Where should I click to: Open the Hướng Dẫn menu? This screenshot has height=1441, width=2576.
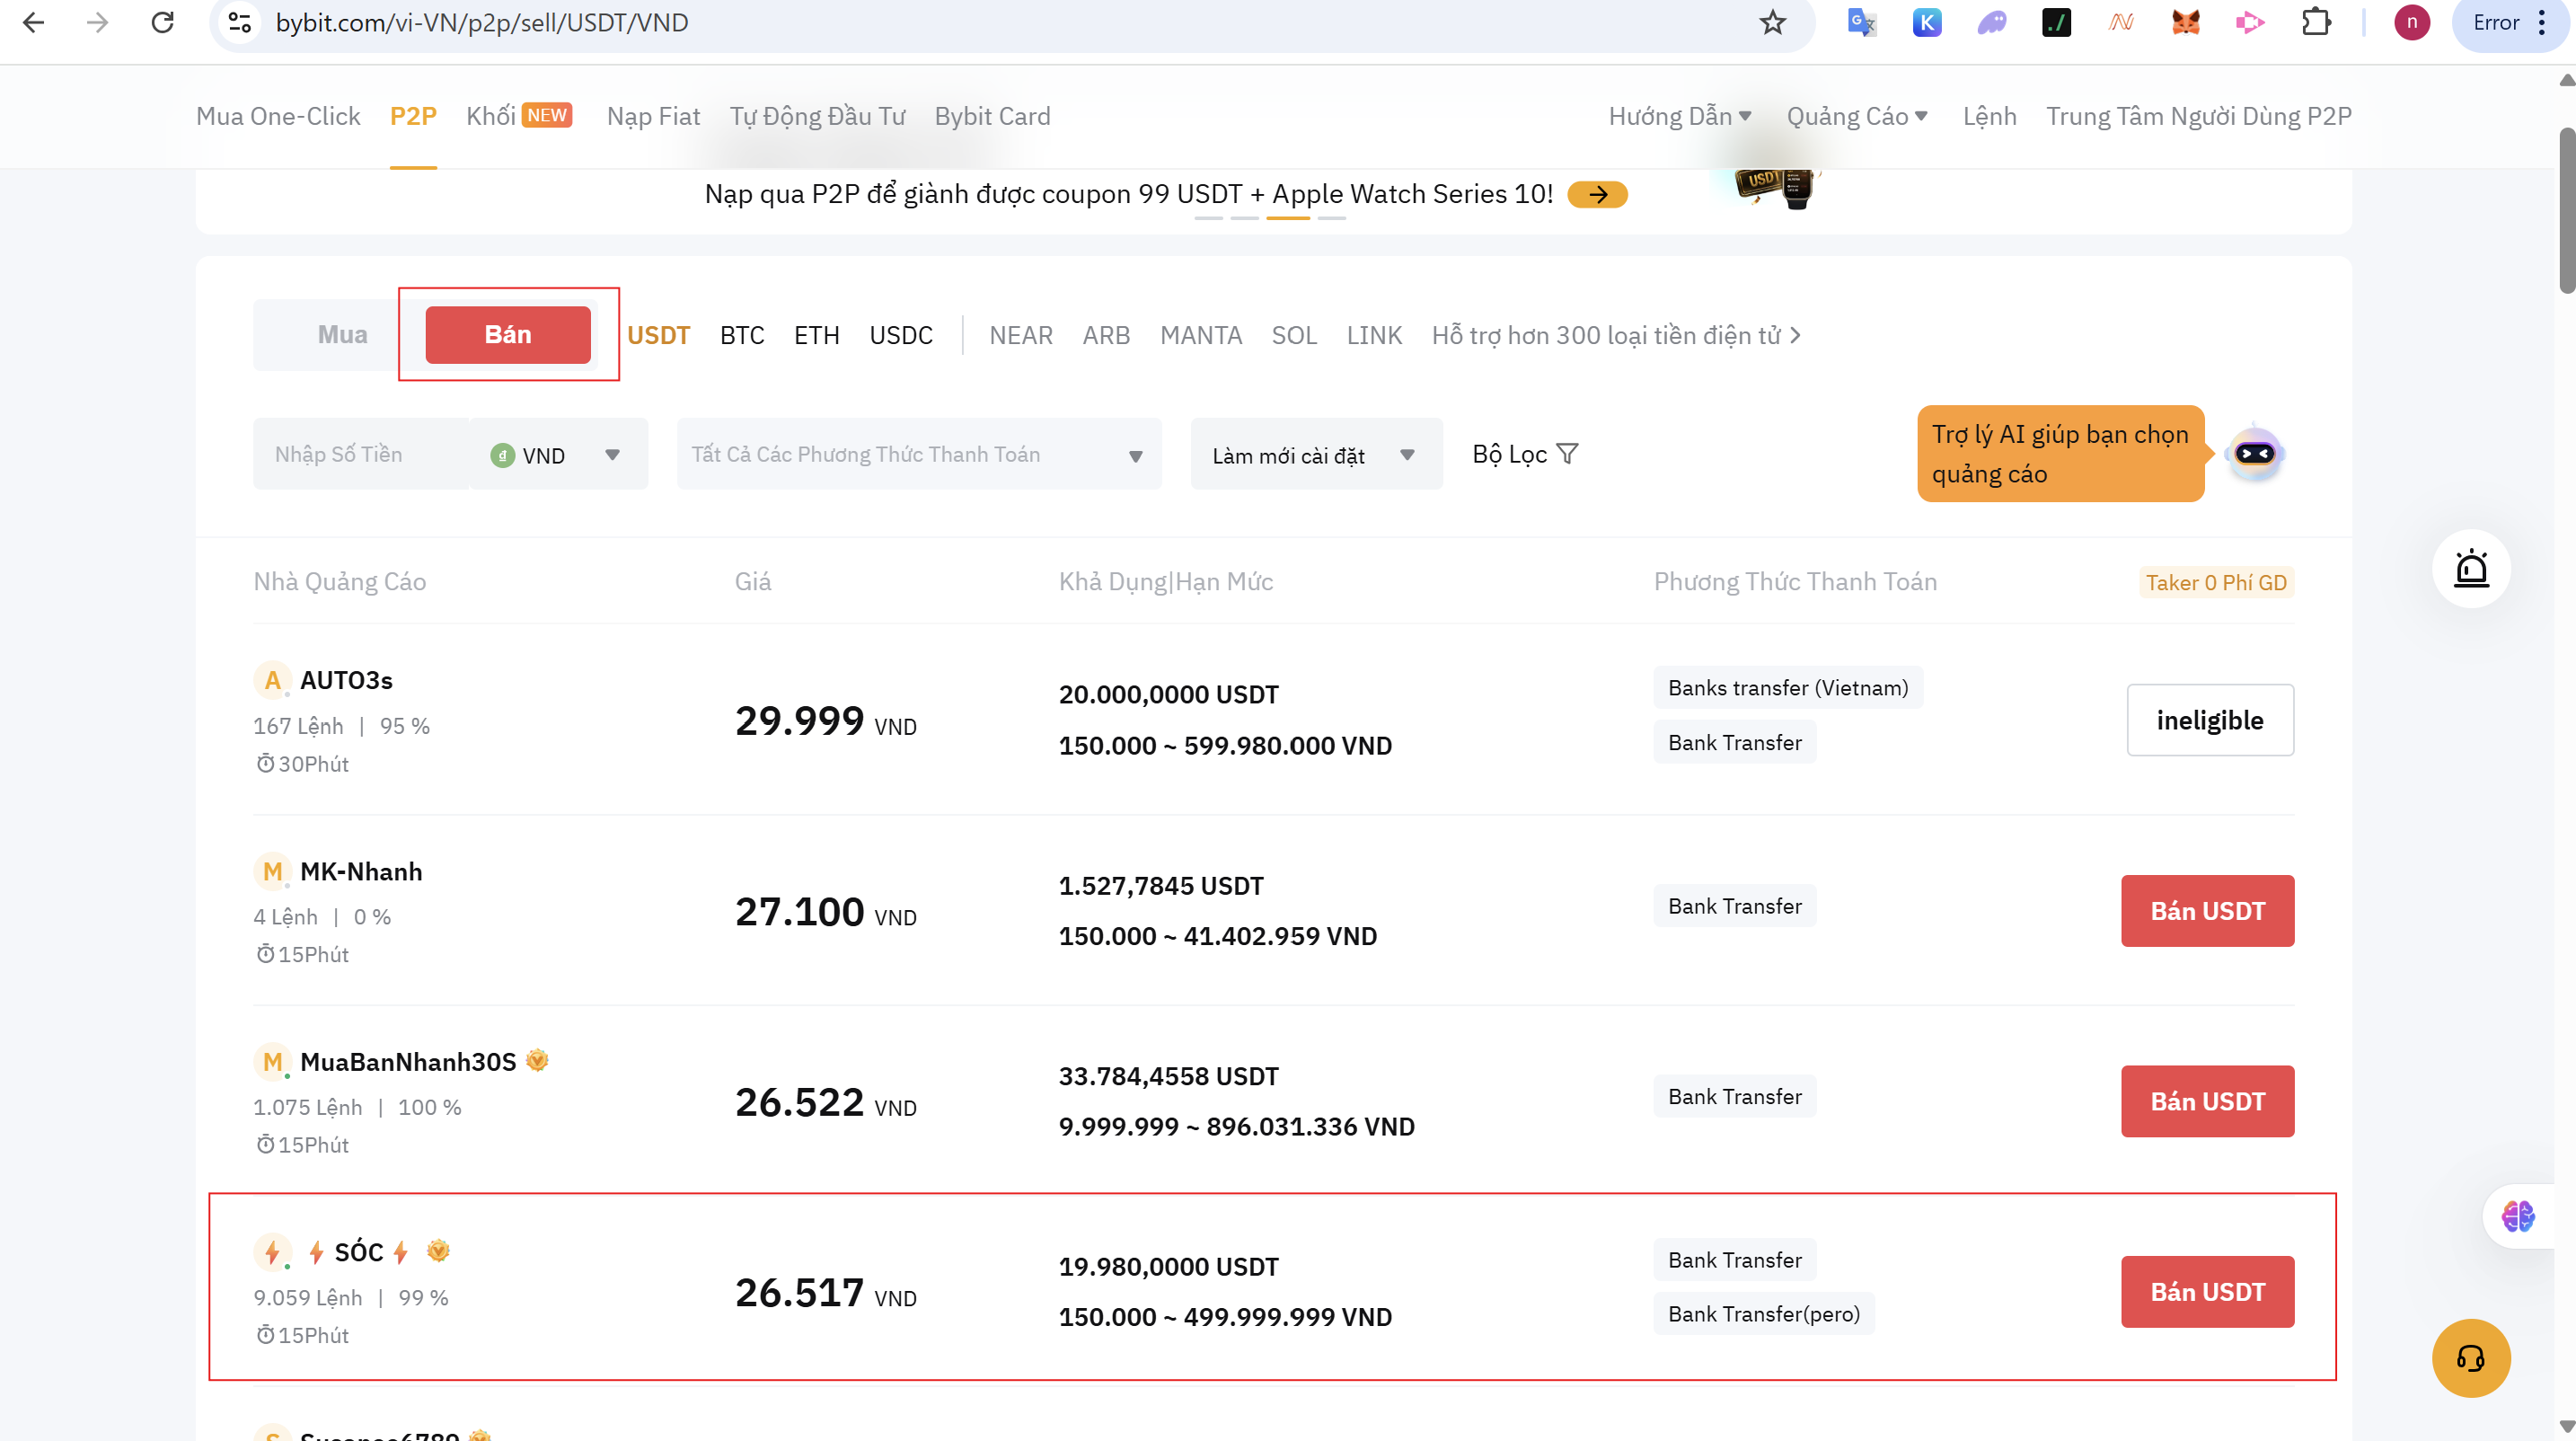[1679, 116]
